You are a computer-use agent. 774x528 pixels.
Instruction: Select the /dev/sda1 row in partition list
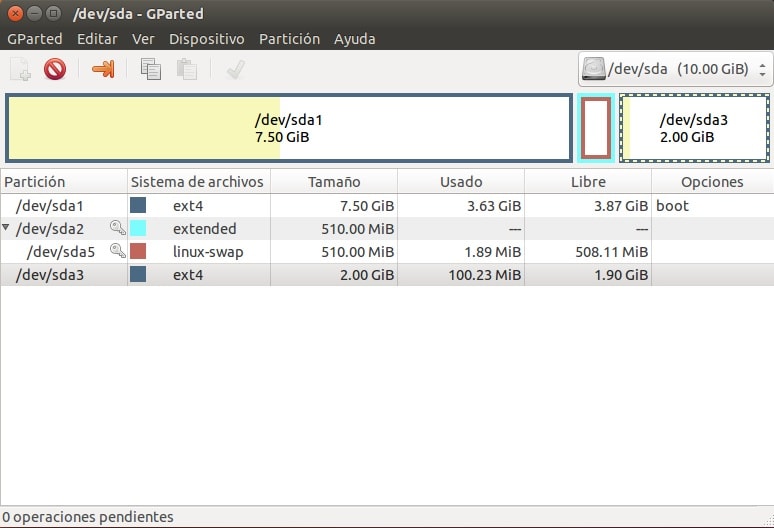387,205
